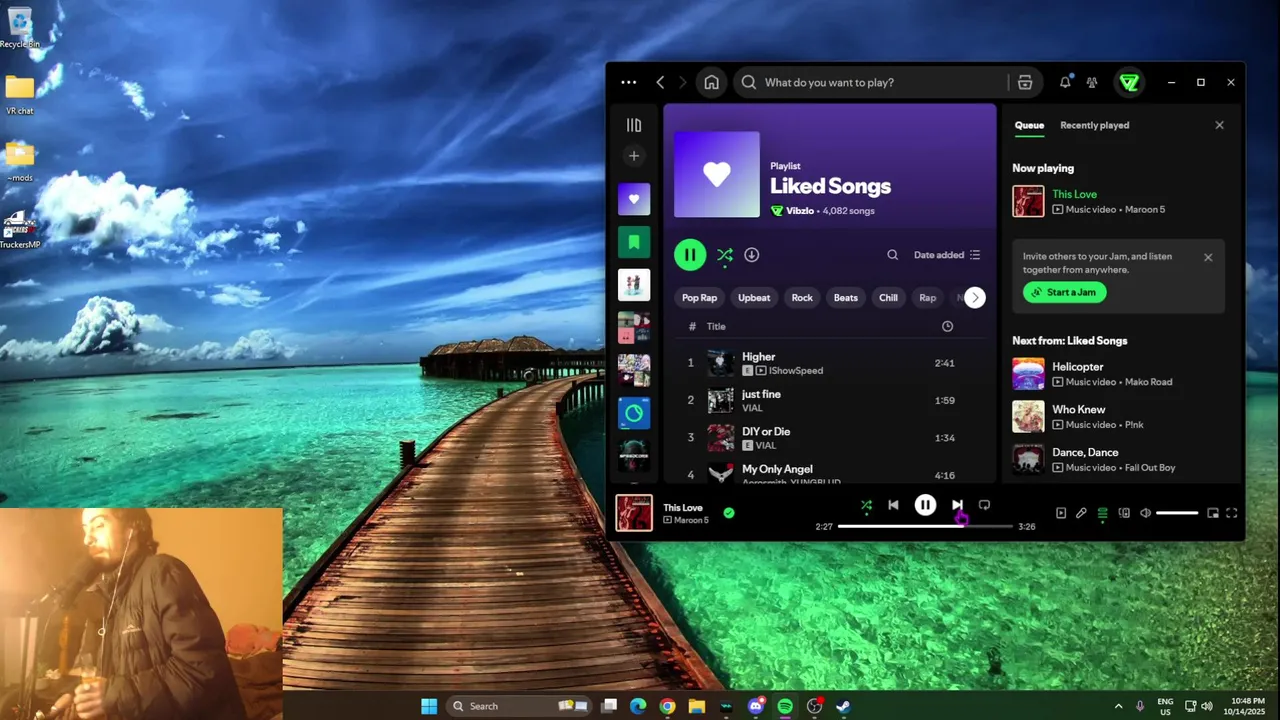Show lyrics with the microphone icon
The image size is (1280, 720).
click(1081, 513)
